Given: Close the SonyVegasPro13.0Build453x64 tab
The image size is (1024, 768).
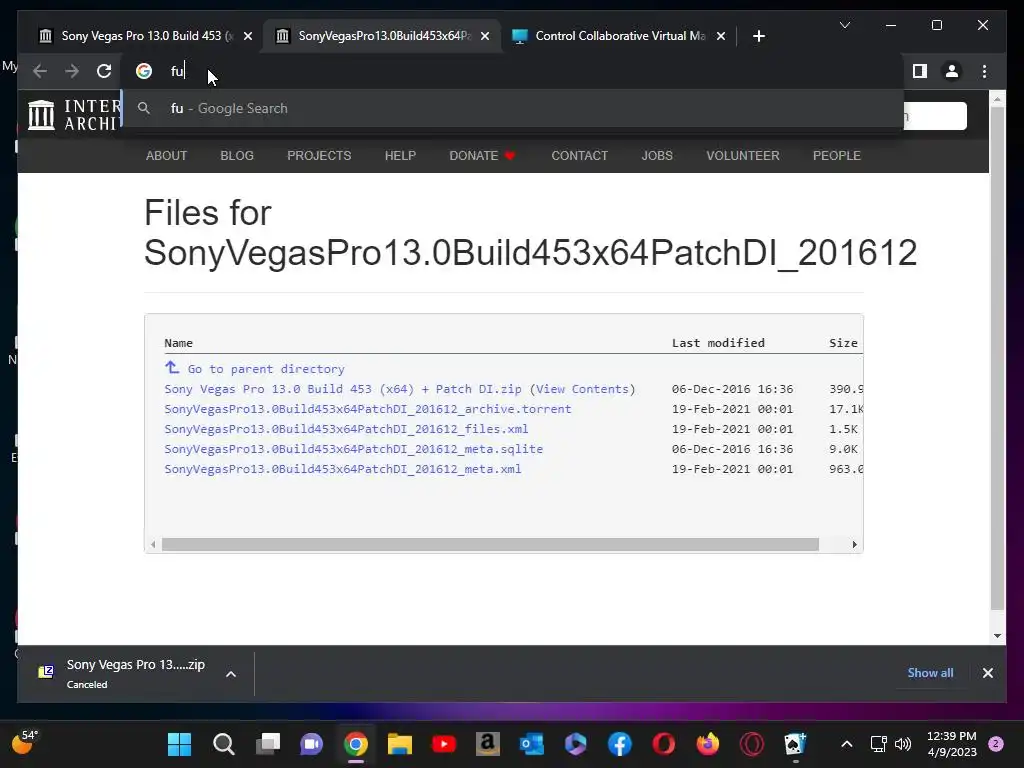Looking at the screenshot, I should pos(485,36).
